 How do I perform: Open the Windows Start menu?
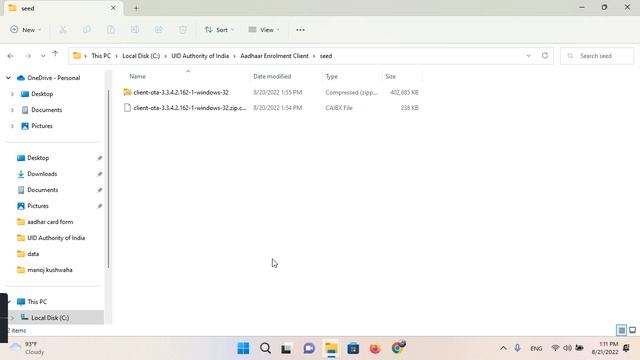click(x=243, y=348)
